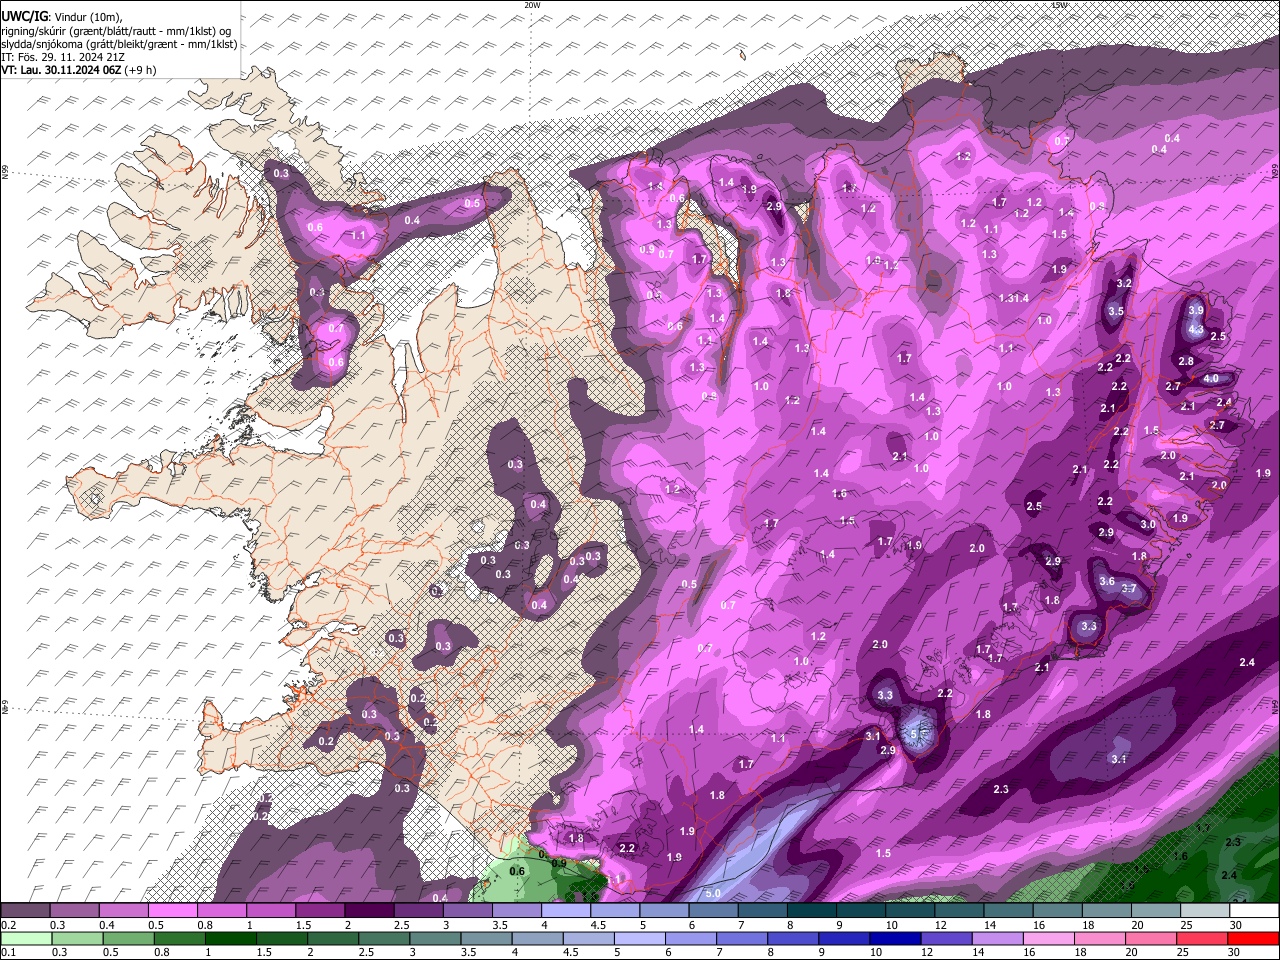Click the map value '4.0' on the east coast
1280x960 pixels.
1210,379
